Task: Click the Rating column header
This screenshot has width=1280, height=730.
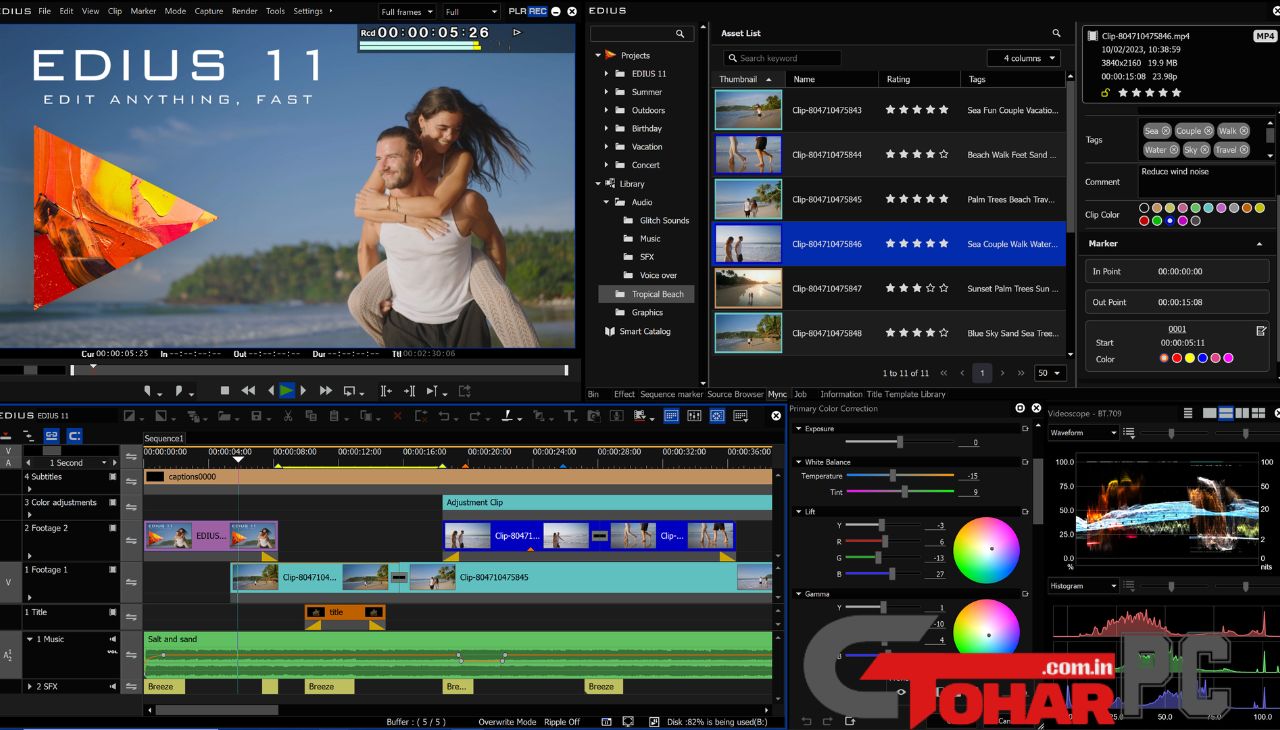Action: pyautogui.click(x=919, y=79)
